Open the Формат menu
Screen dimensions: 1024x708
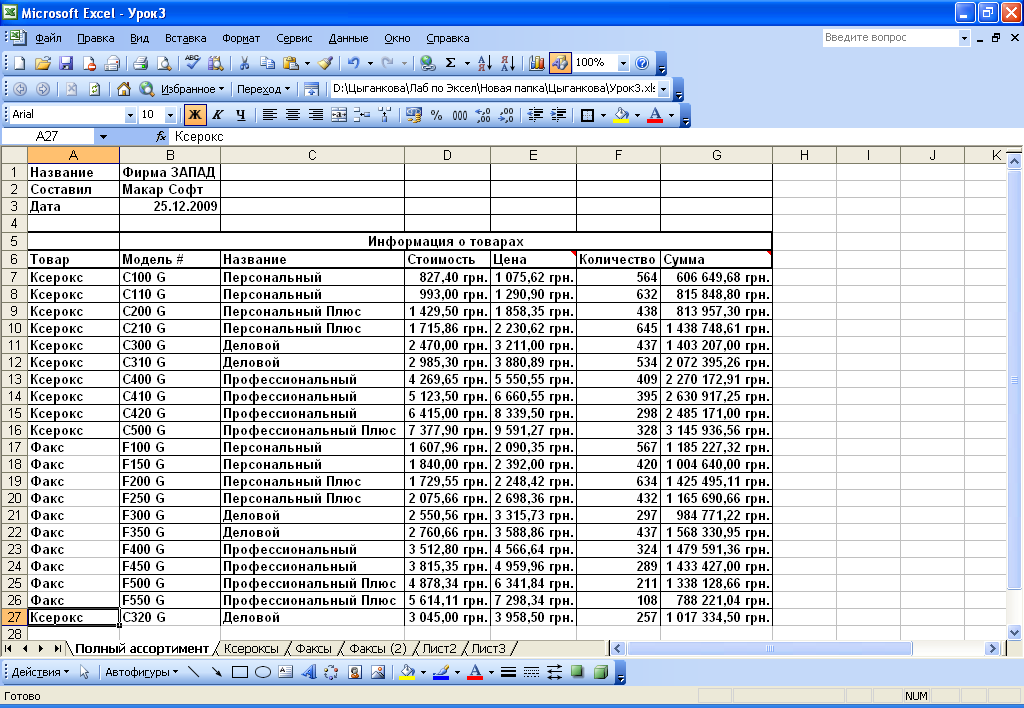(x=241, y=39)
